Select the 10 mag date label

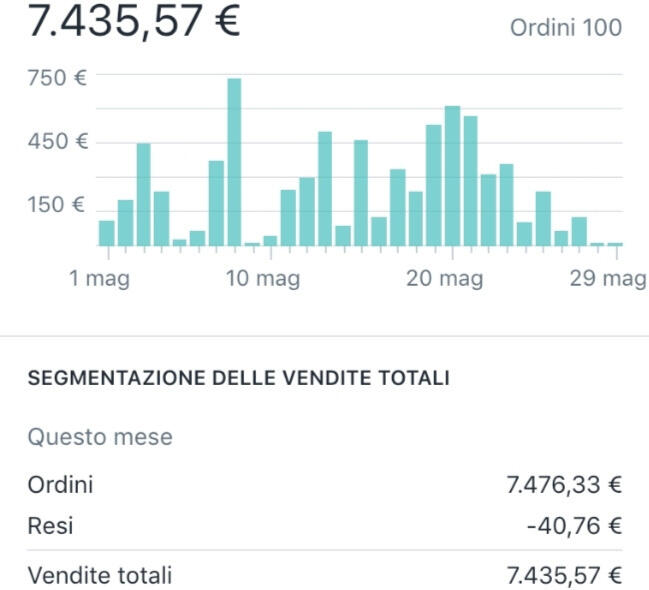(263, 278)
